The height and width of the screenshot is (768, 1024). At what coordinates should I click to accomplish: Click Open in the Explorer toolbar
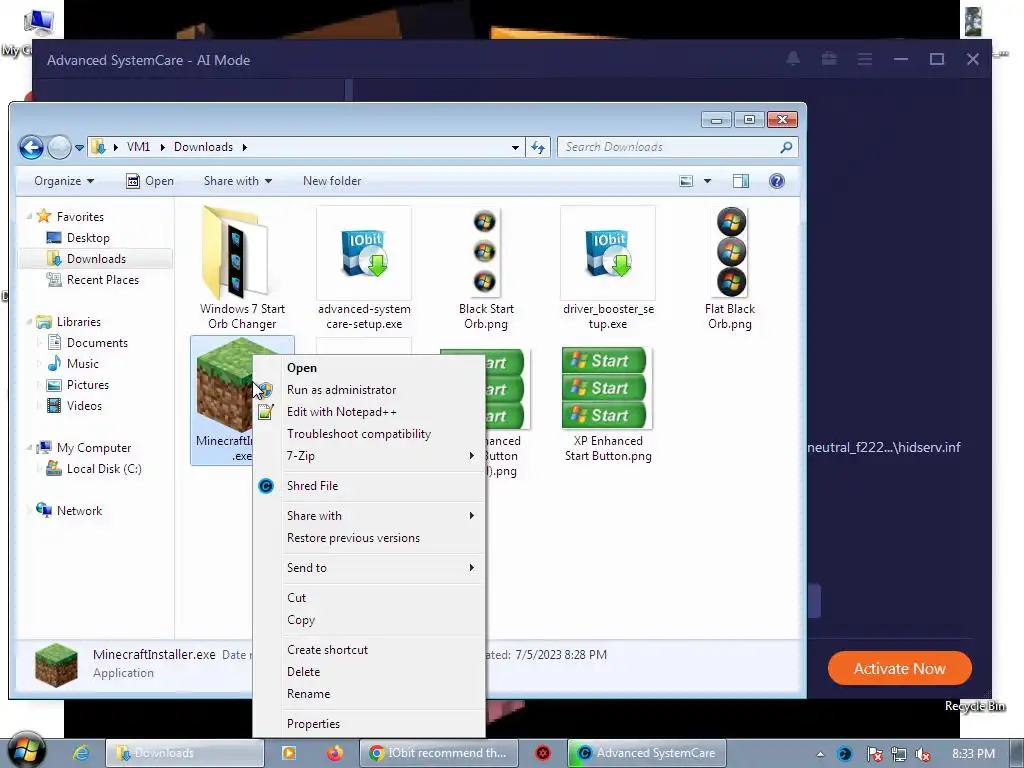click(x=150, y=181)
